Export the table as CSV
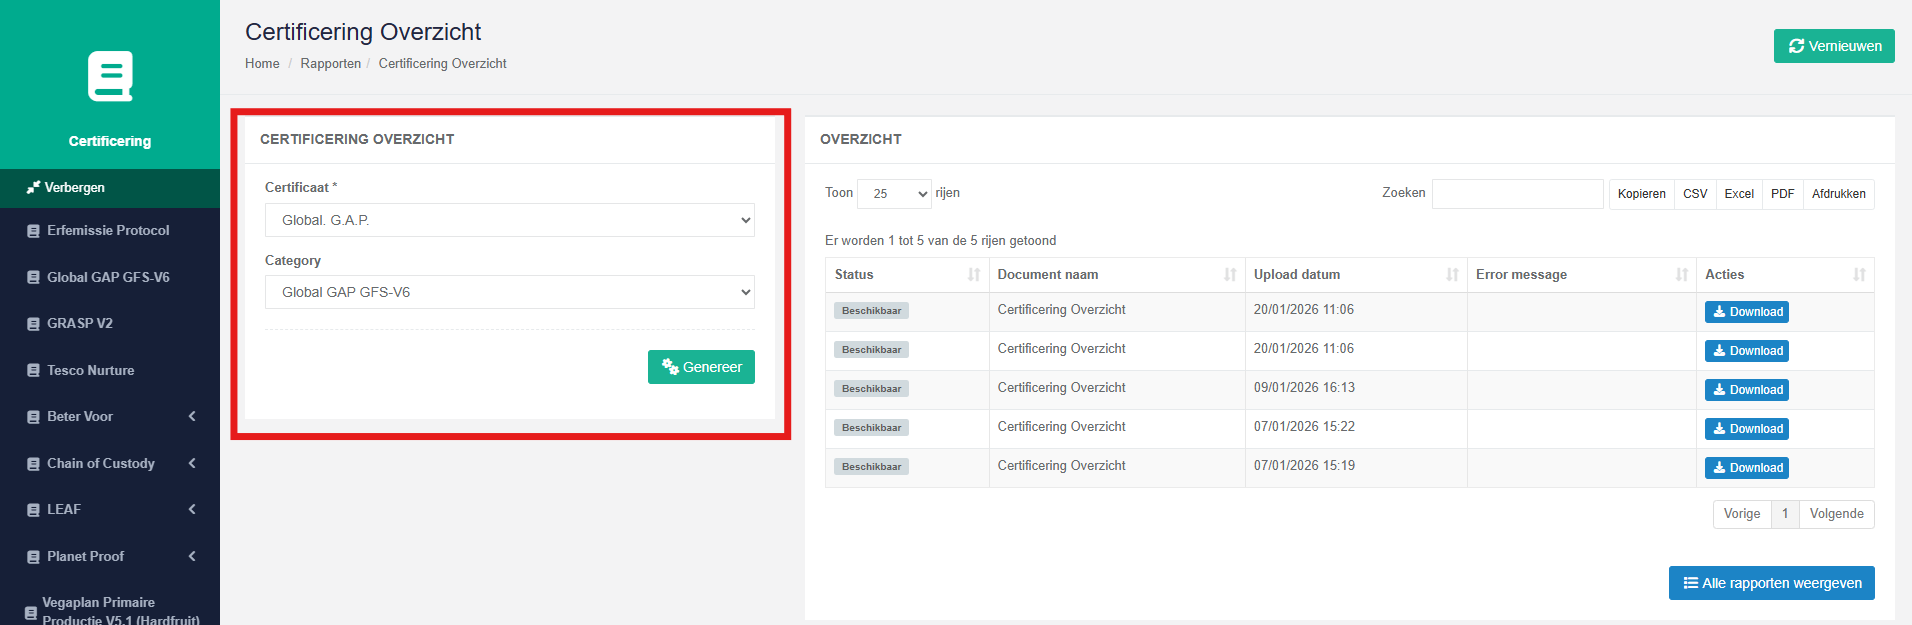1912x625 pixels. 1695,194
